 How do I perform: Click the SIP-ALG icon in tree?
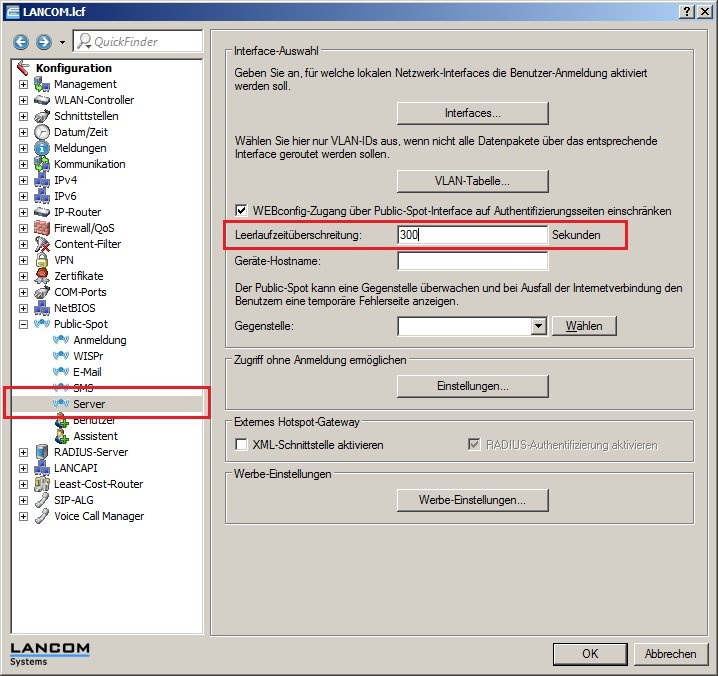click(42, 500)
